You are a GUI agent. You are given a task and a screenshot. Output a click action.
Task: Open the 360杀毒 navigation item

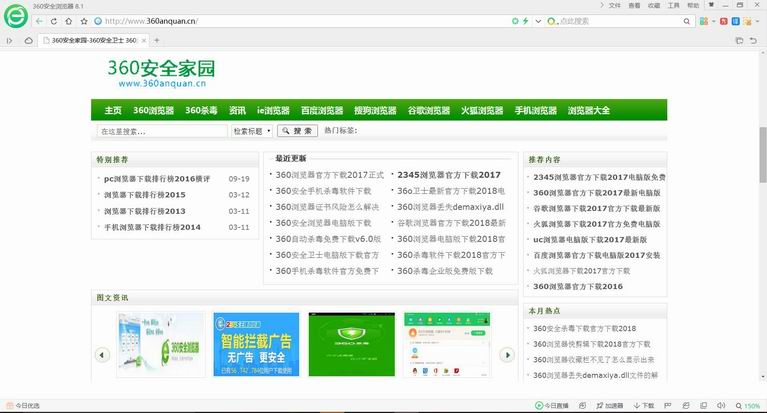[201, 110]
